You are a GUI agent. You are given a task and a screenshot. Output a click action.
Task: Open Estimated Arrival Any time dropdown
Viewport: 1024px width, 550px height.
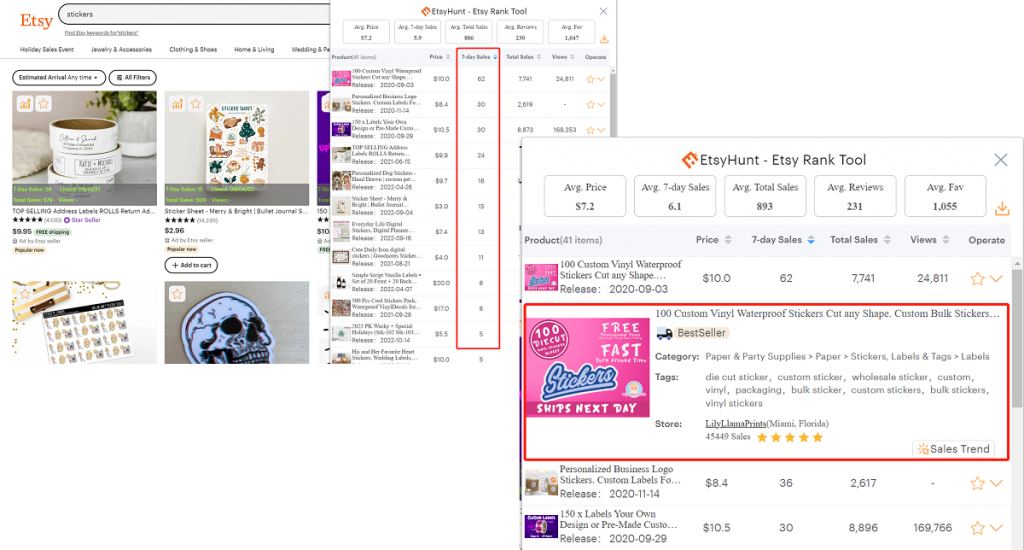(x=59, y=77)
